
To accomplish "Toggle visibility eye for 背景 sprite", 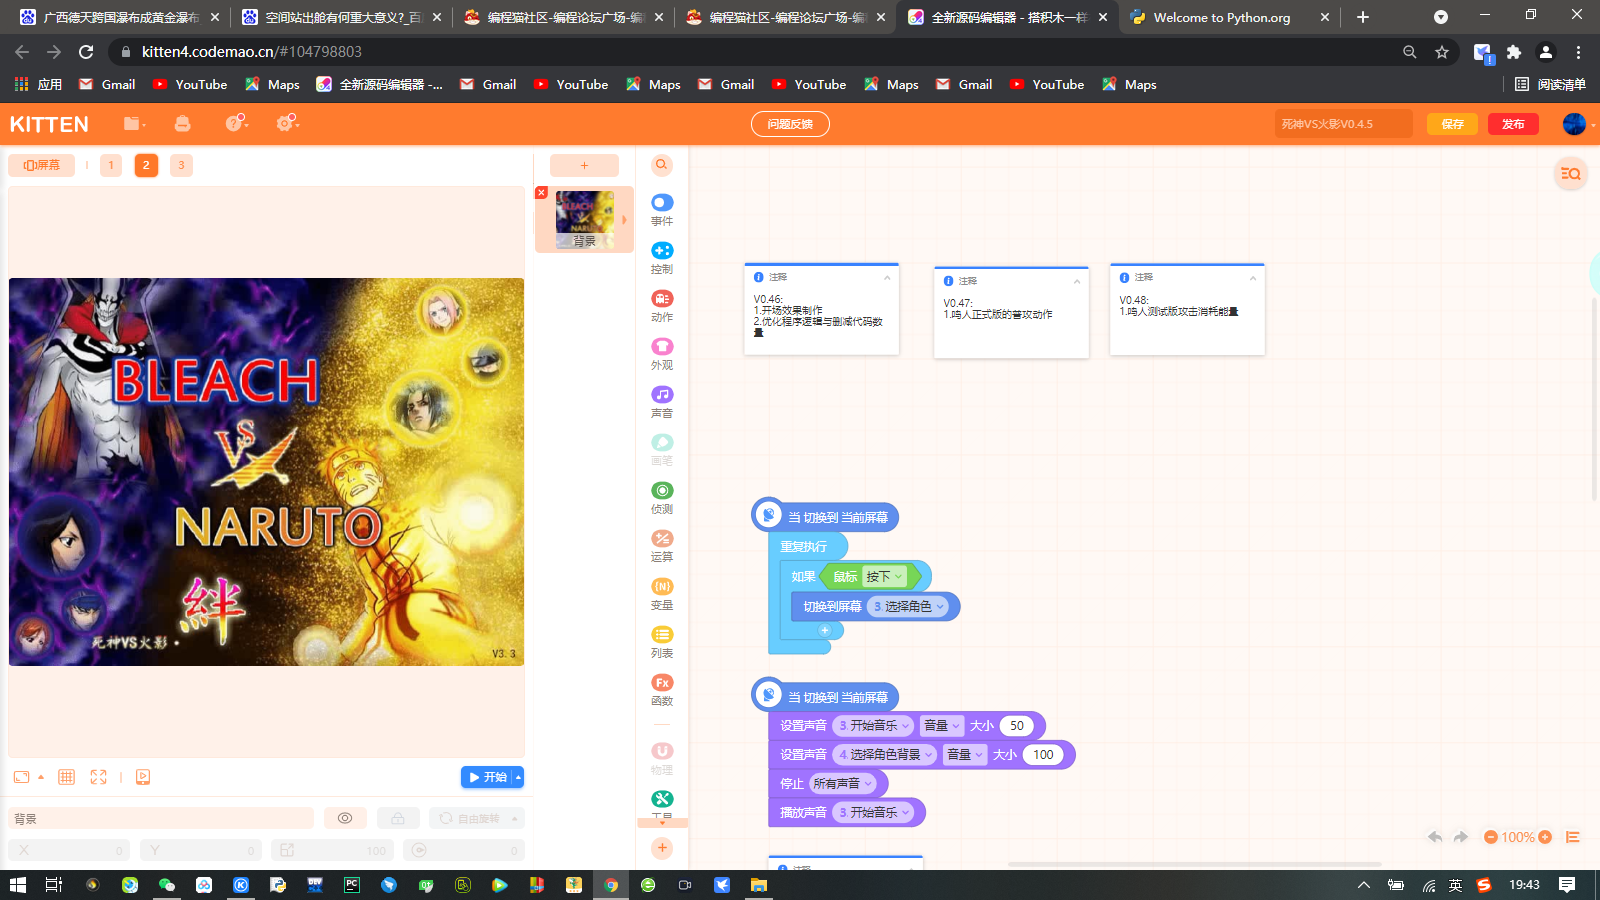I will [x=345, y=818].
